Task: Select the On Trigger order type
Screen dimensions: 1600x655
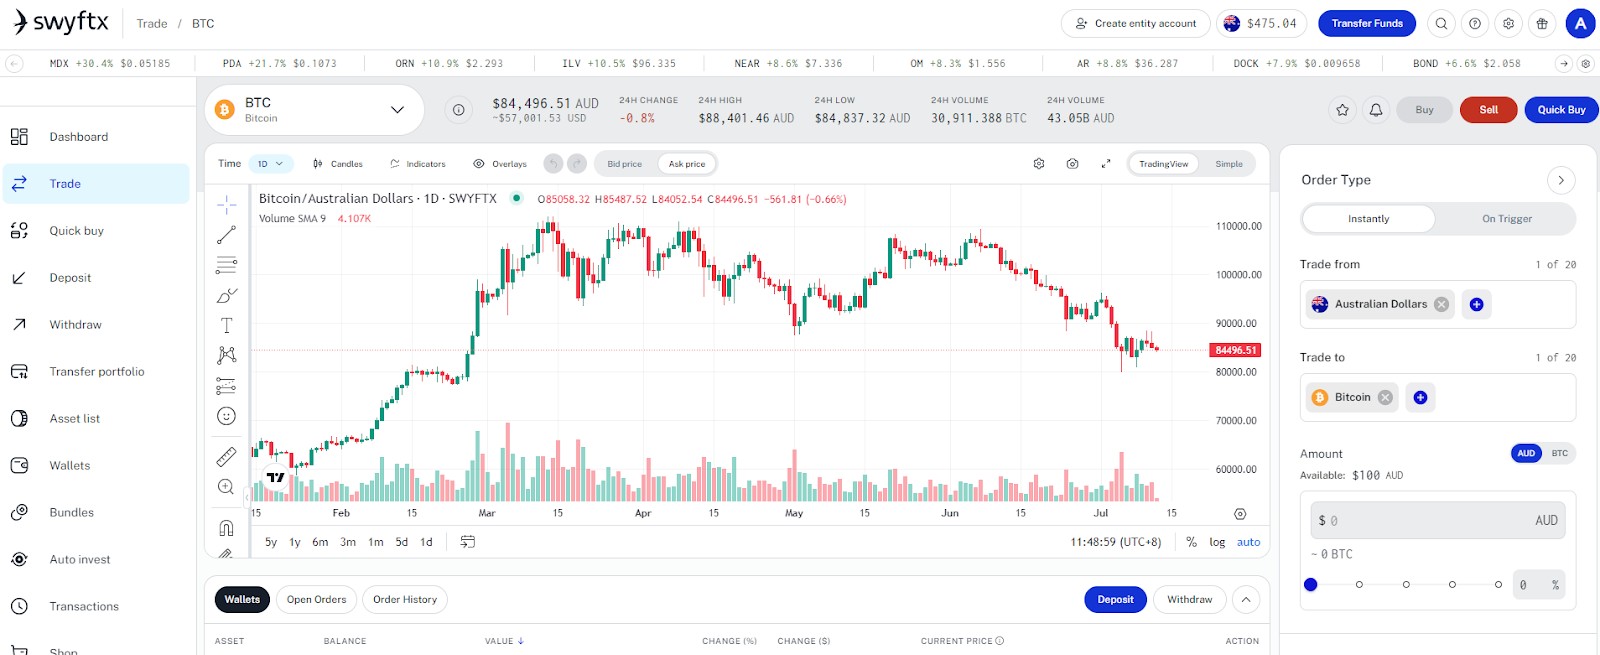Action: coord(1506,219)
